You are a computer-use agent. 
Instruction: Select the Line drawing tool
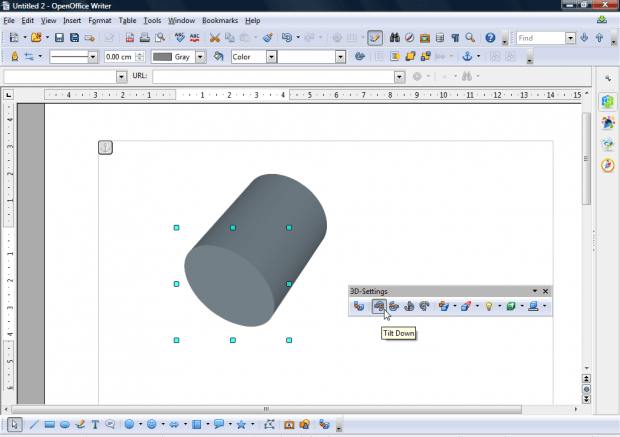coord(33,424)
